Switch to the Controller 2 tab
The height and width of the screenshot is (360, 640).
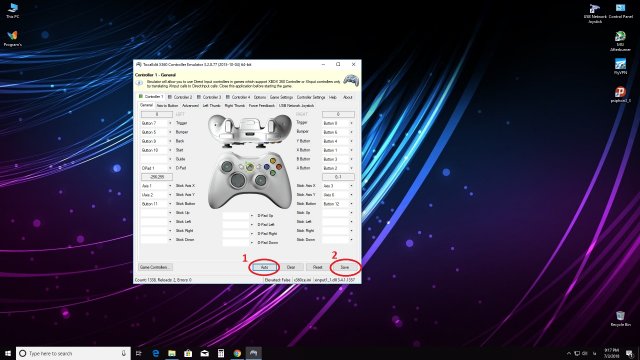point(180,97)
